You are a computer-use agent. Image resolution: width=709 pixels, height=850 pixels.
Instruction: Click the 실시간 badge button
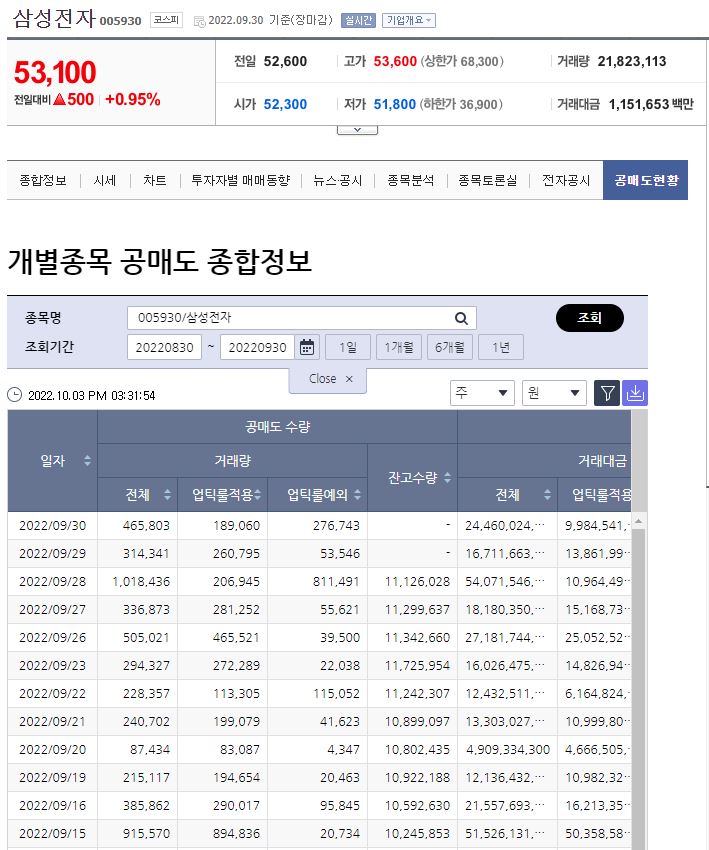(358, 21)
